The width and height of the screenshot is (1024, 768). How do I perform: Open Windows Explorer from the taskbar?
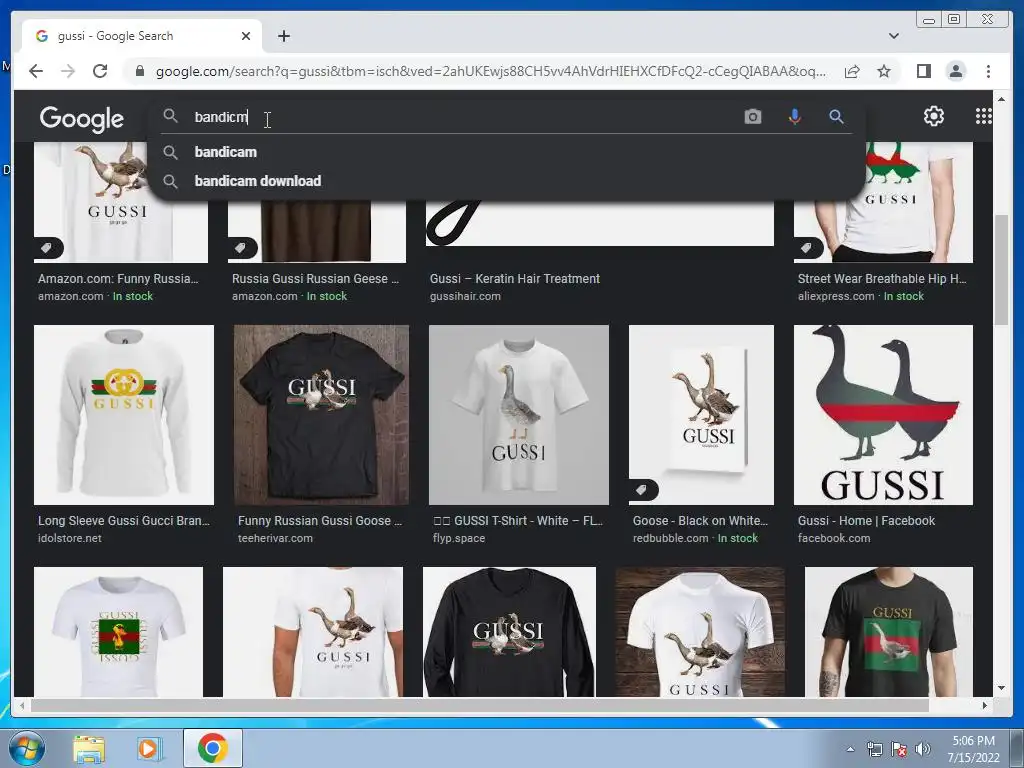pos(89,749)
